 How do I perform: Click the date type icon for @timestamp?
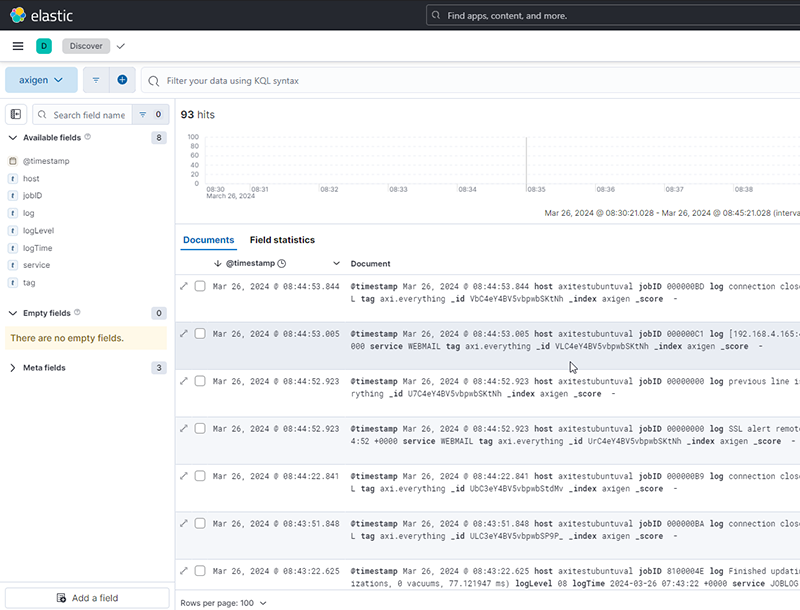(x=13, y=161)
